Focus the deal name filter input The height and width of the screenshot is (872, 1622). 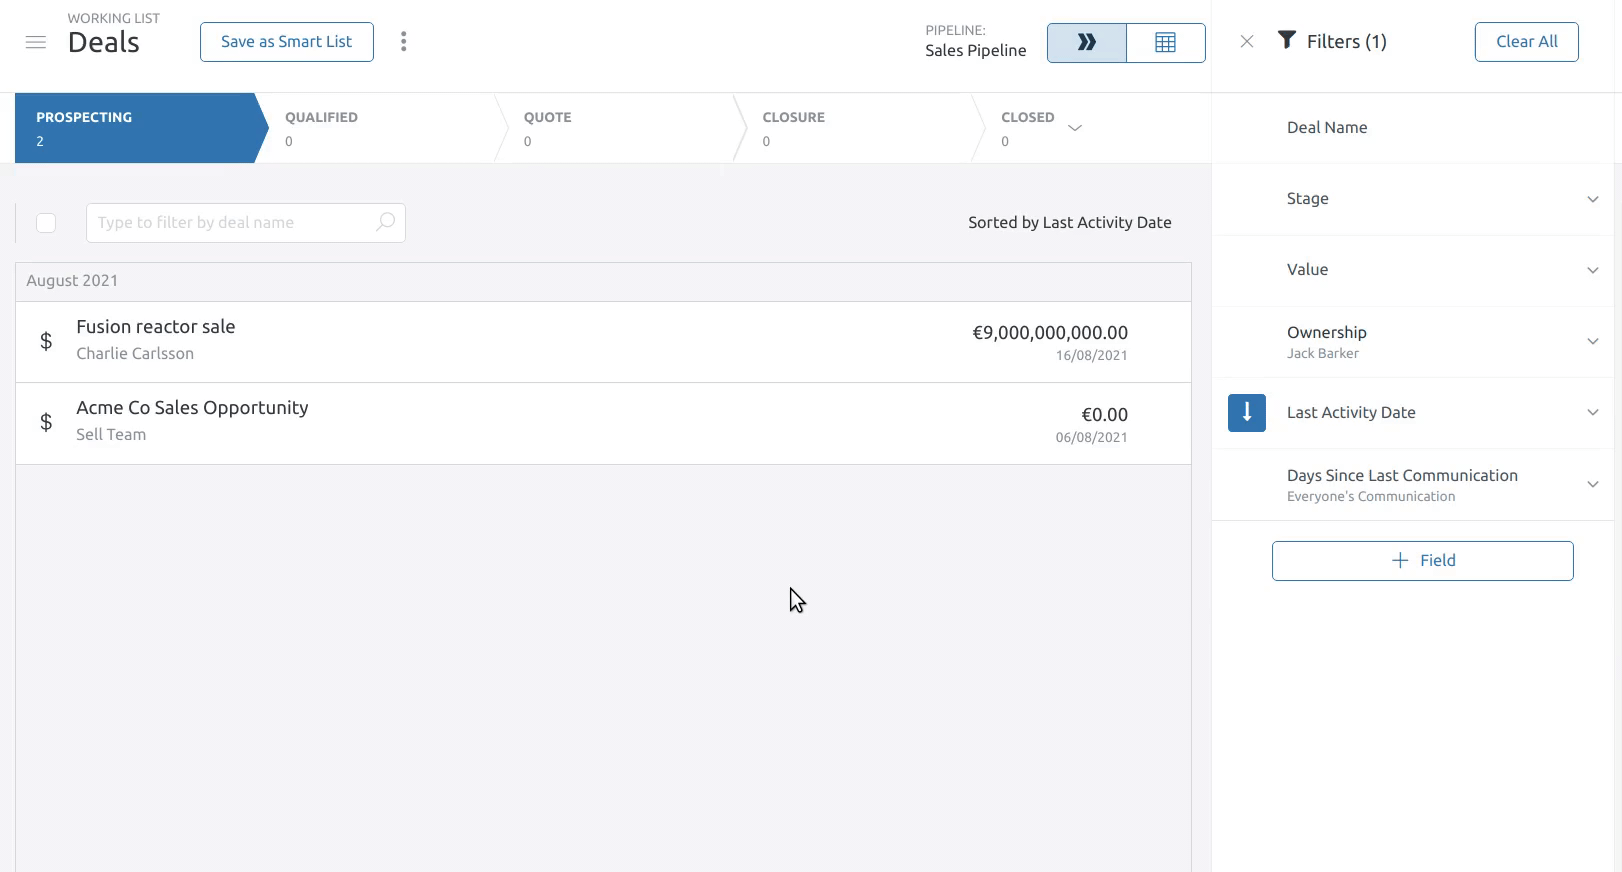point(232,223)
